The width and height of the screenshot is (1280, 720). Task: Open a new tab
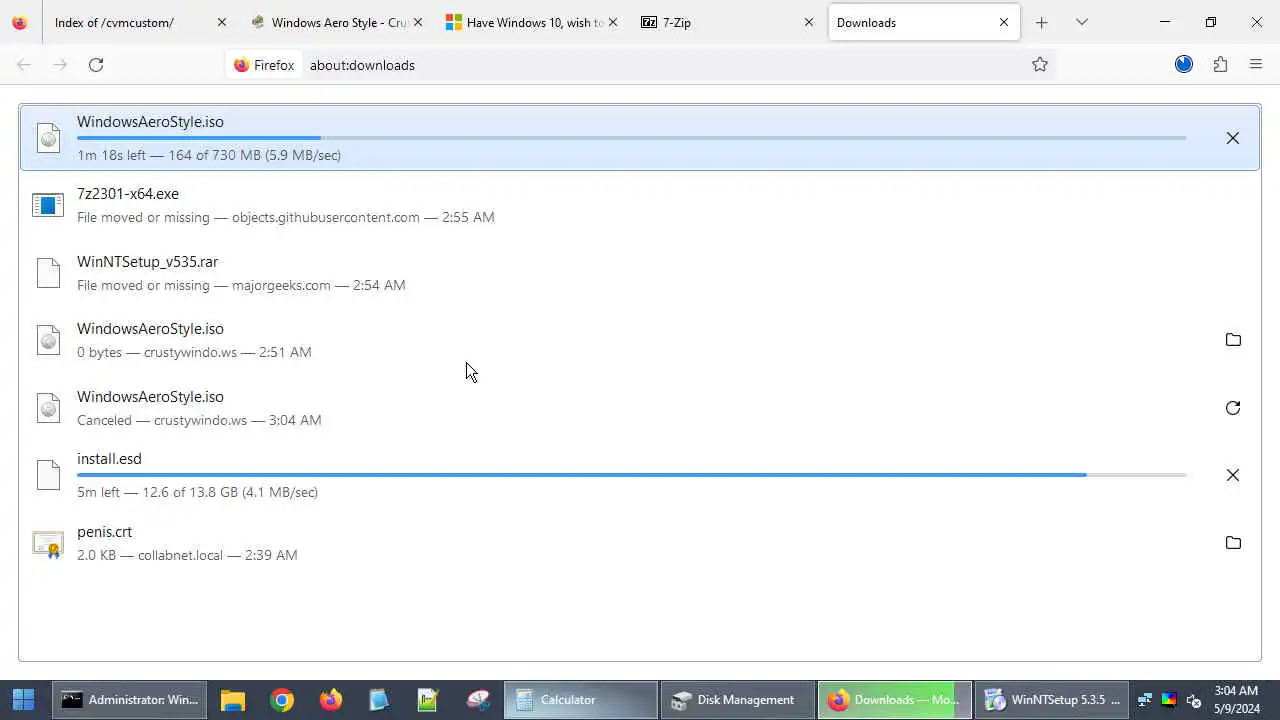click(1042, 22)
